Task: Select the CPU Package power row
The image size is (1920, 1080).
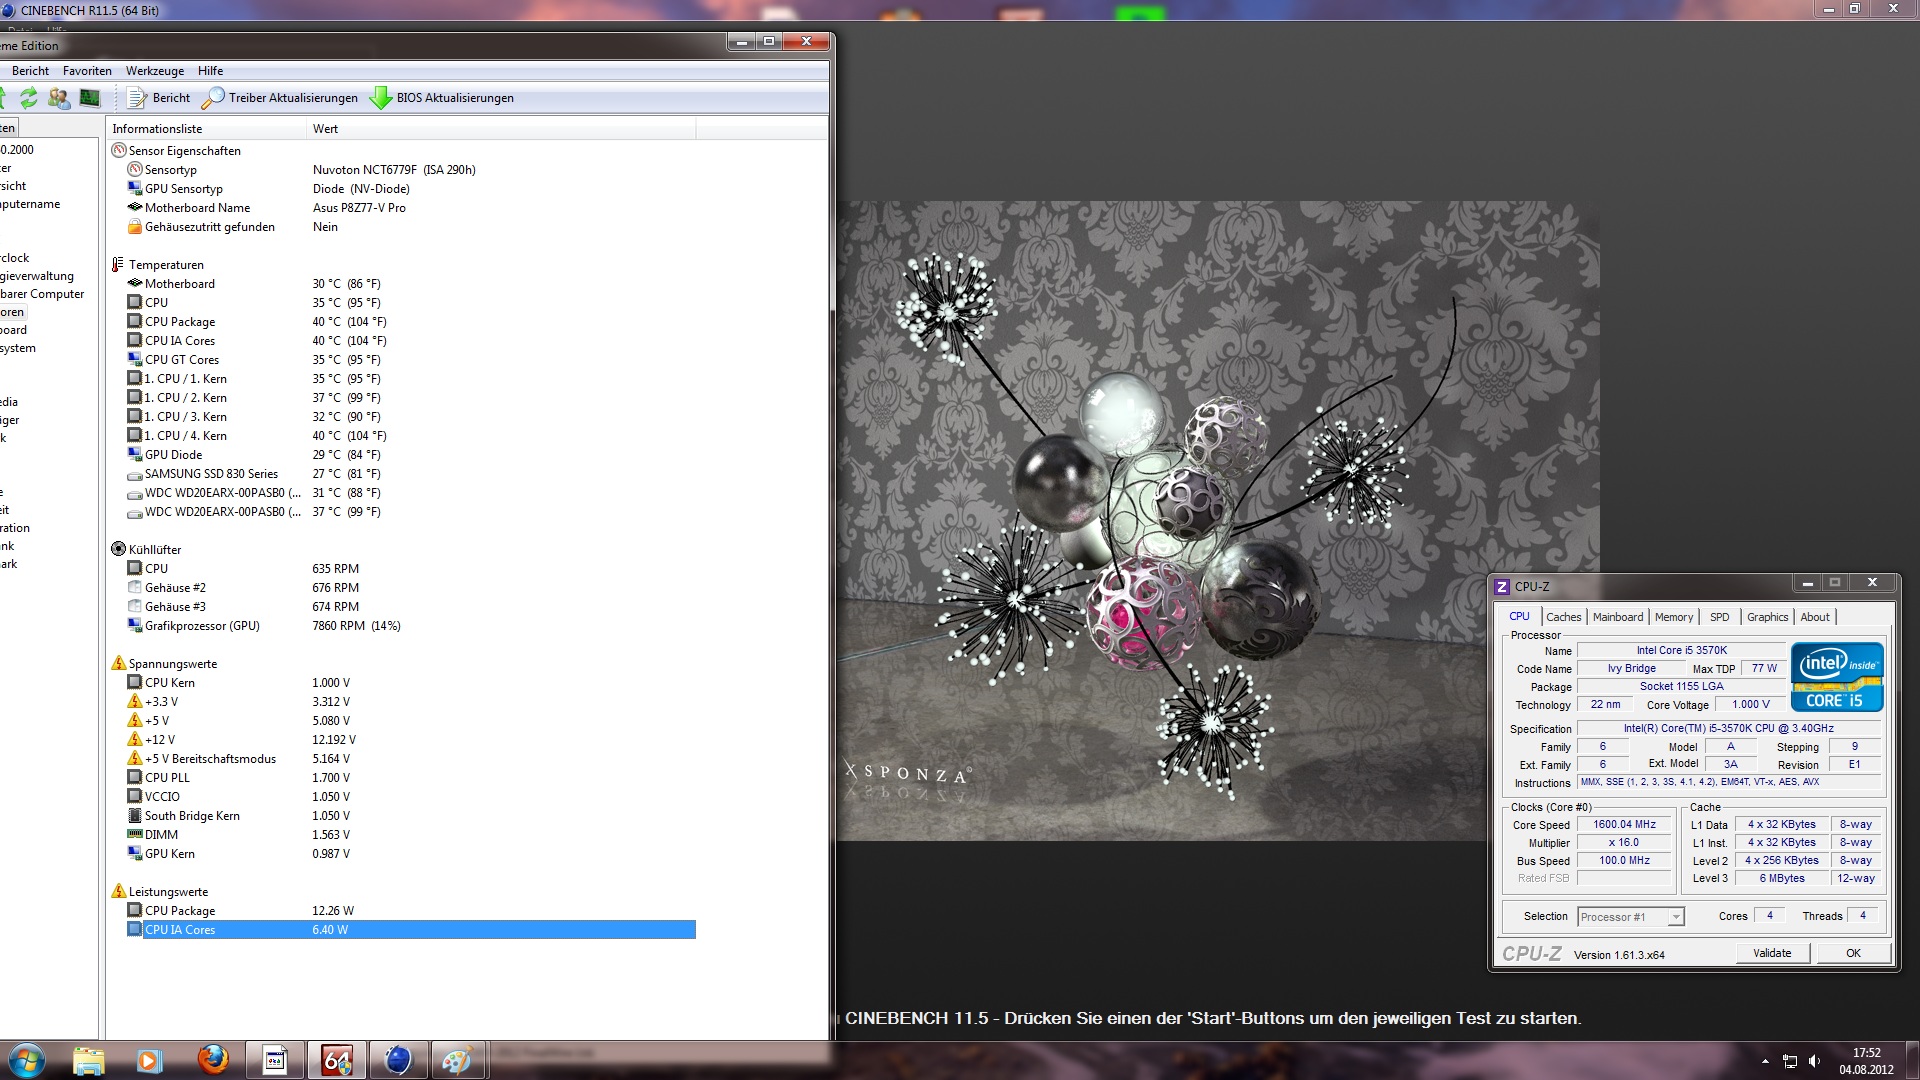Action: pyautogui.click(x=180, y=911)
